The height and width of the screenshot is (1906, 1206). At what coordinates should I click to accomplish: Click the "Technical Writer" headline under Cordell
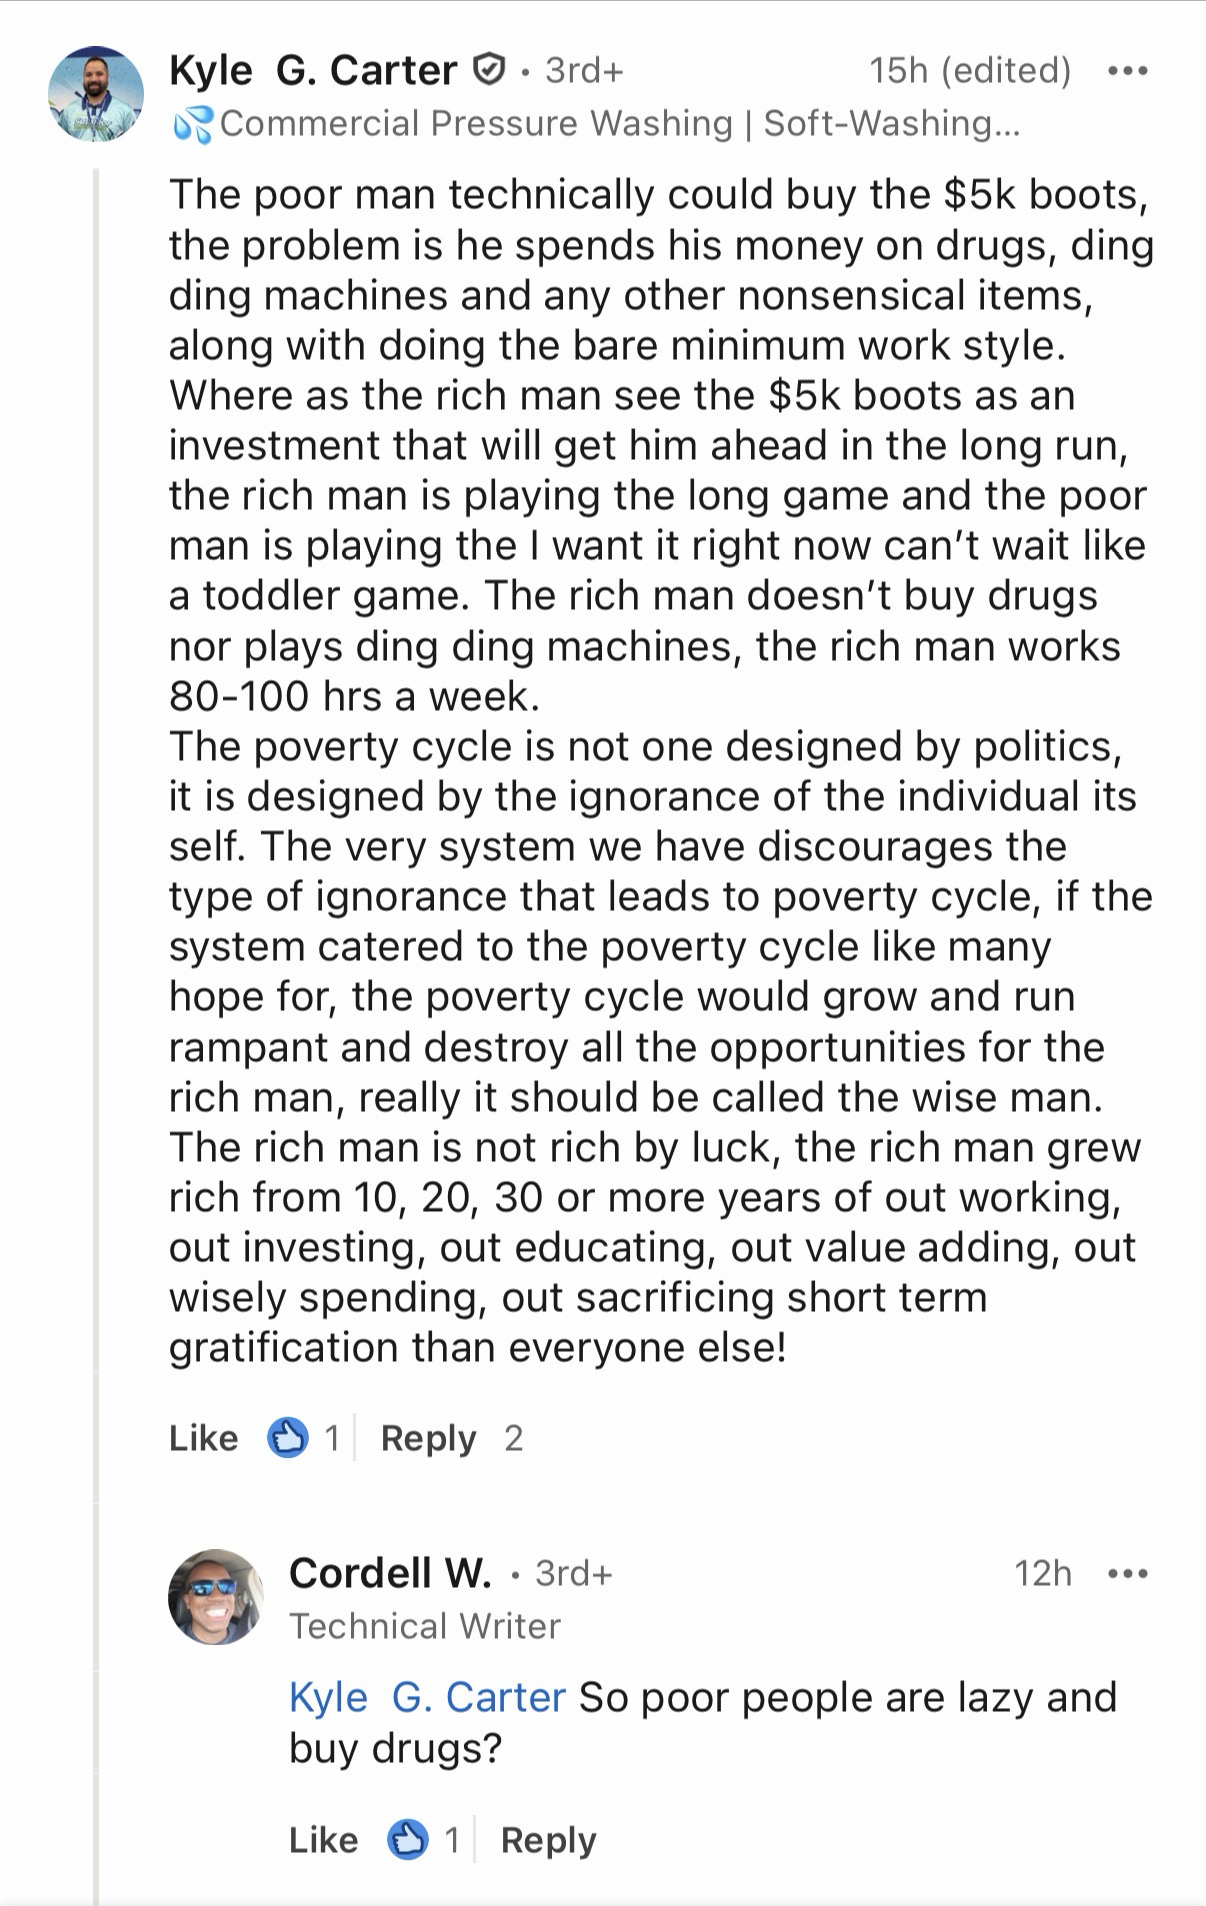425,1626
